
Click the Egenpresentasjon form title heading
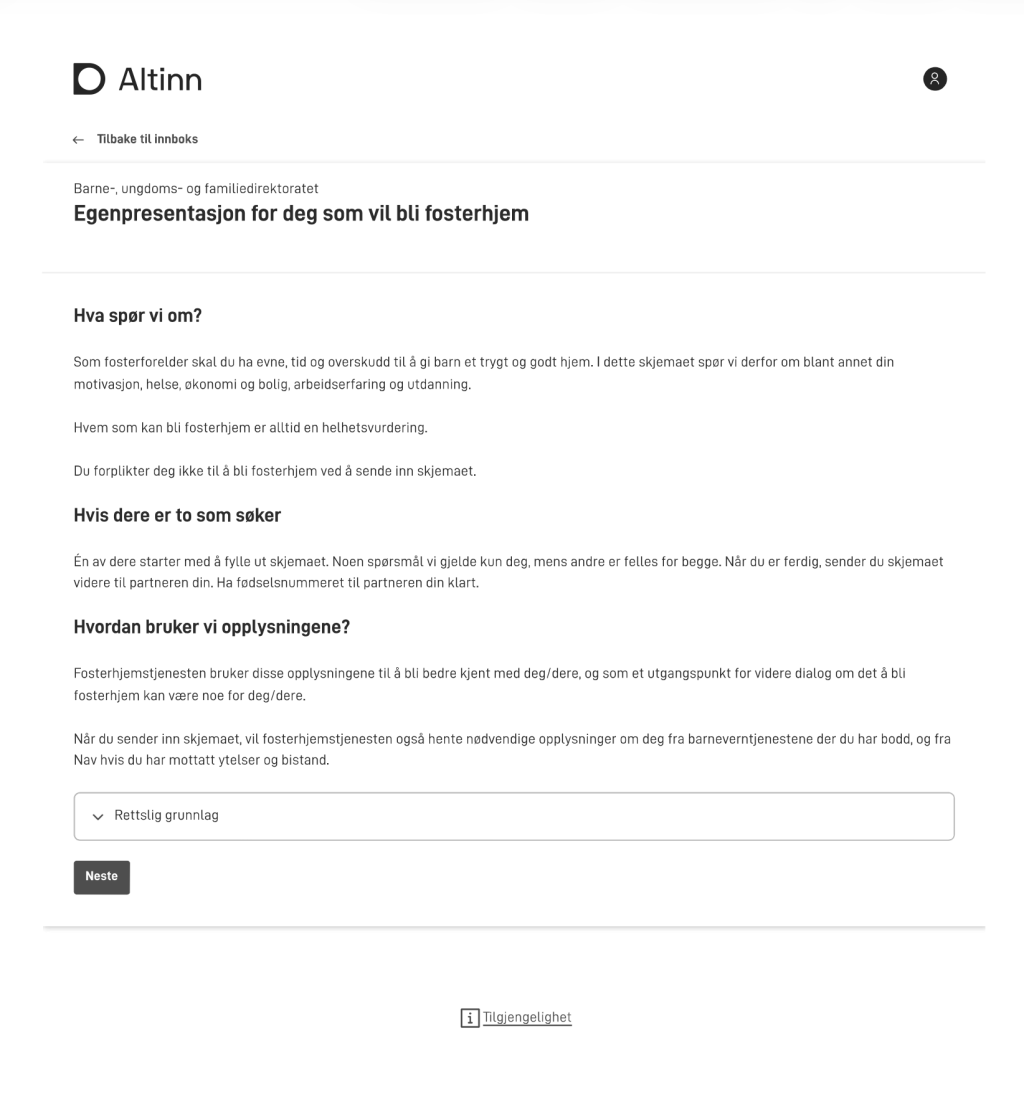click(x=301, y=213)
